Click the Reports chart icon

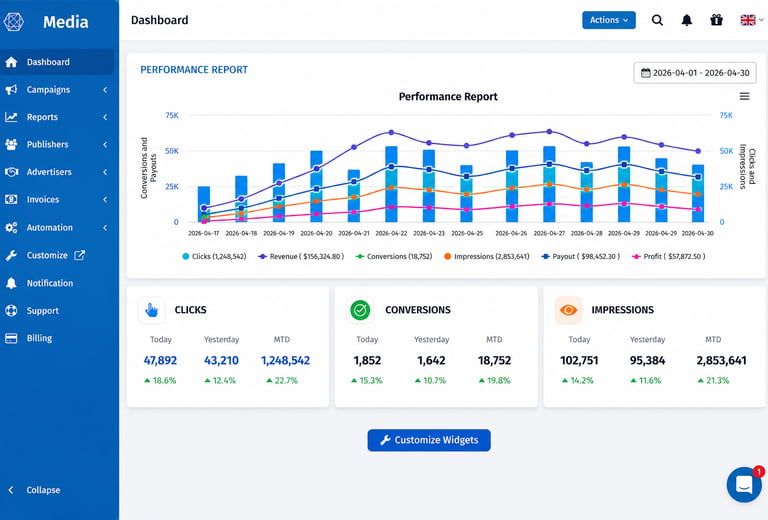pyautogui.click(x=11, y=117)
